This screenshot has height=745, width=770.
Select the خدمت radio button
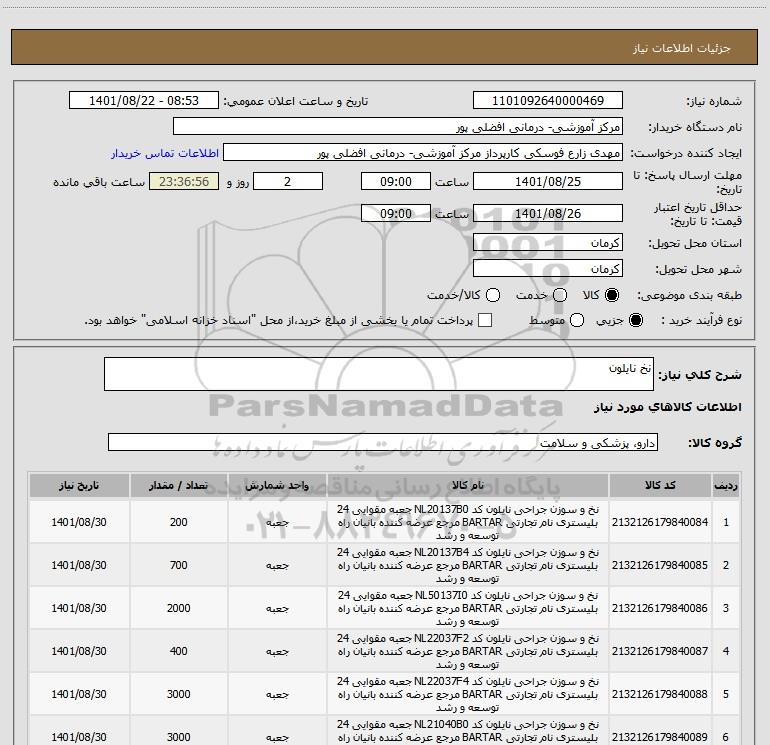click(560, 295)
